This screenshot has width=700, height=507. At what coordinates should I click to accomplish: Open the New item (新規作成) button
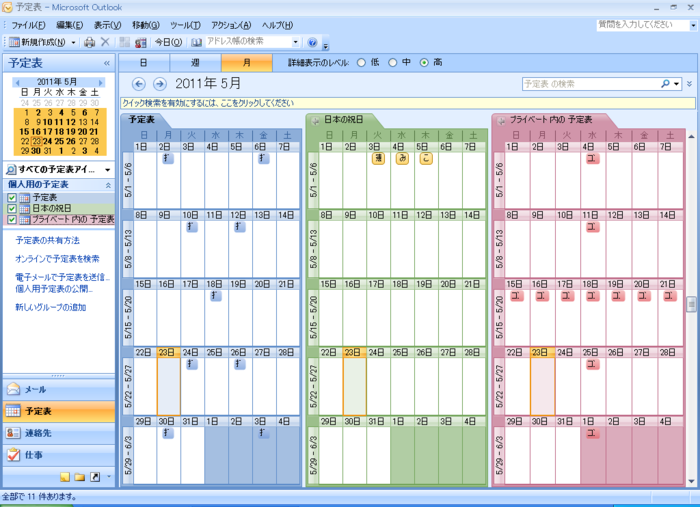coord(37,42)
